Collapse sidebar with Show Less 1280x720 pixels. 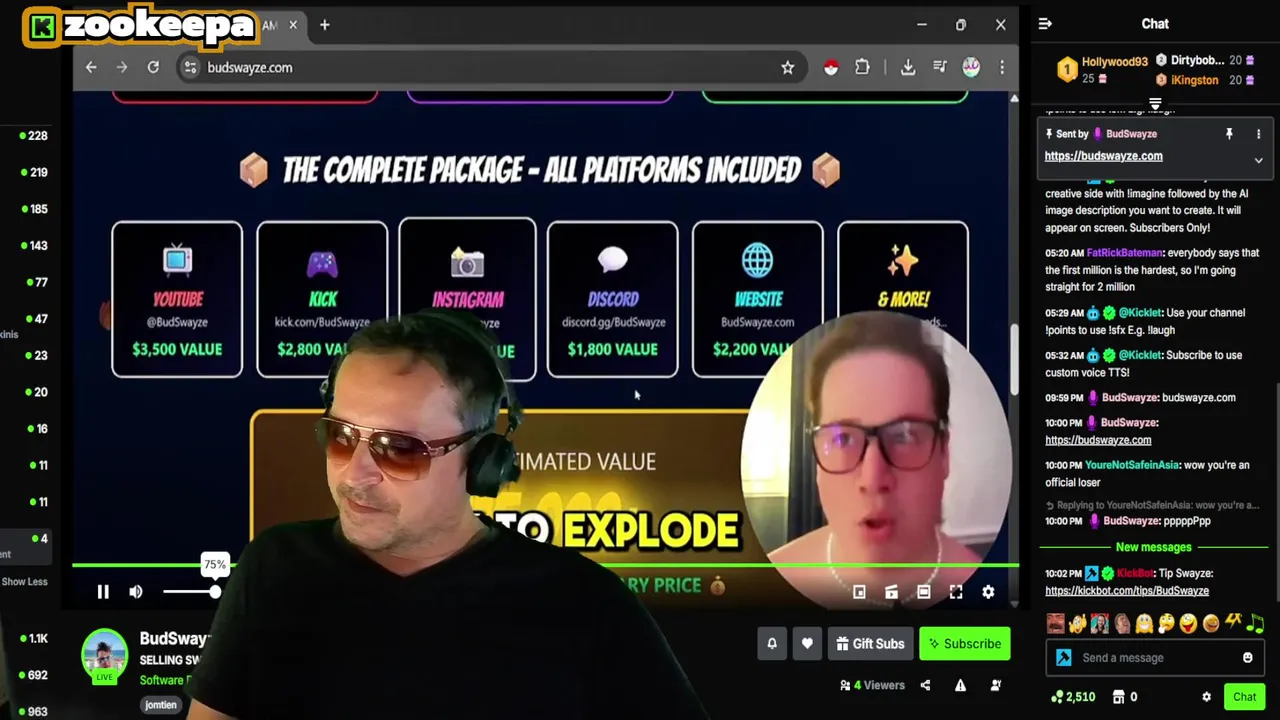(24, 581)
